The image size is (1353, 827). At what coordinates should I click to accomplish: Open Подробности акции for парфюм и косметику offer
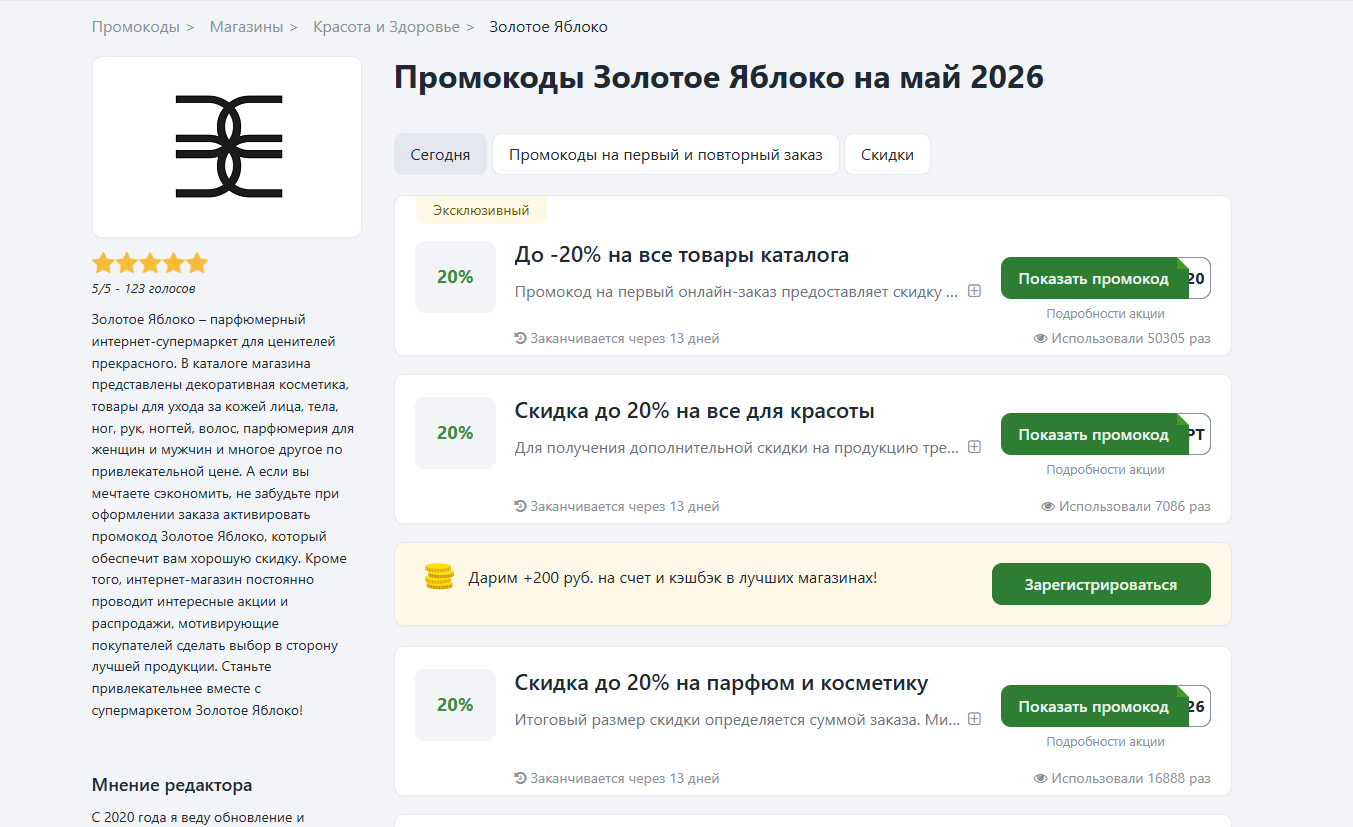click(1105, 741)
